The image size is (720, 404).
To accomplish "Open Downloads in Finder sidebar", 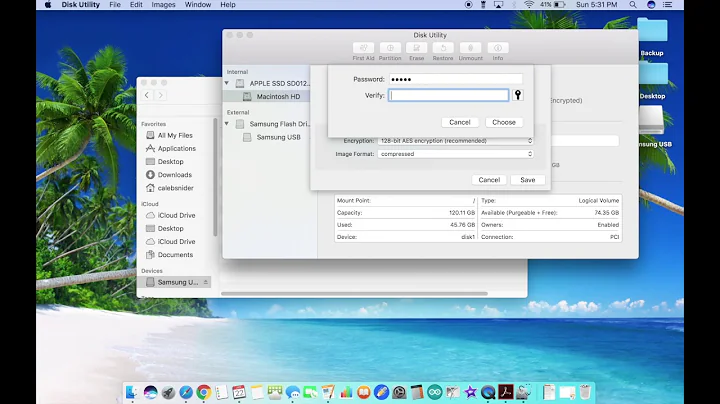I will click(174, 175).
